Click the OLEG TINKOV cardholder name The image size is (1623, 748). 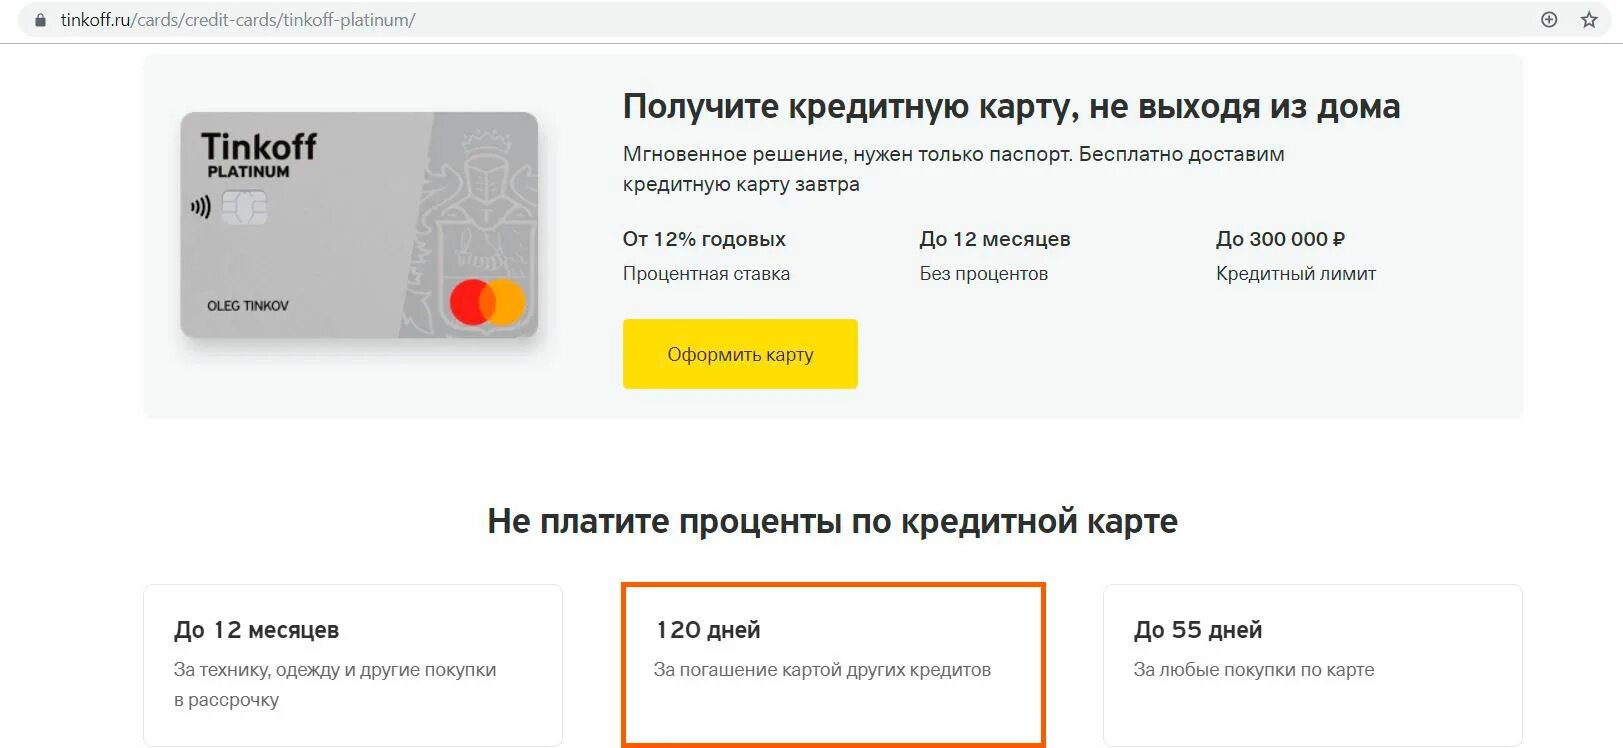247,306
